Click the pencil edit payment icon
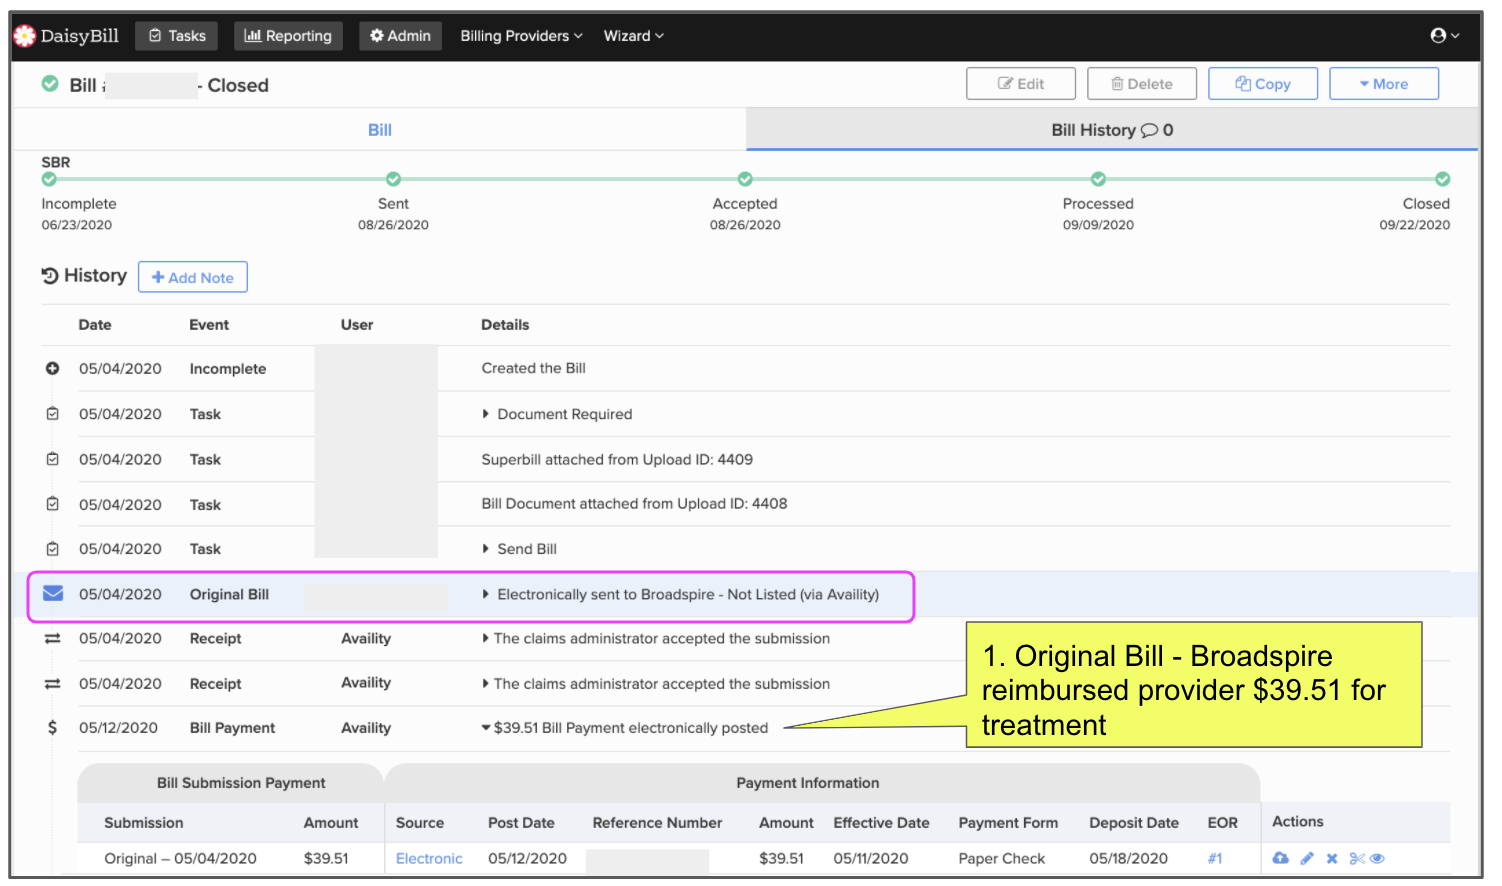1502x886 pixels. coord(1307,858)
